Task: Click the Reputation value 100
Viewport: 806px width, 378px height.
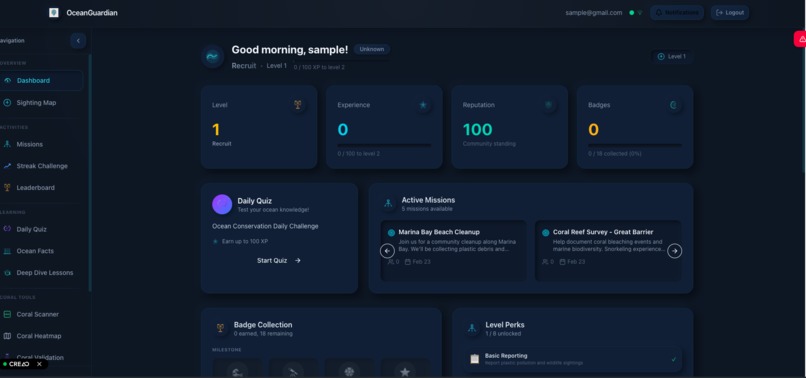Action: tap(478, 130)
